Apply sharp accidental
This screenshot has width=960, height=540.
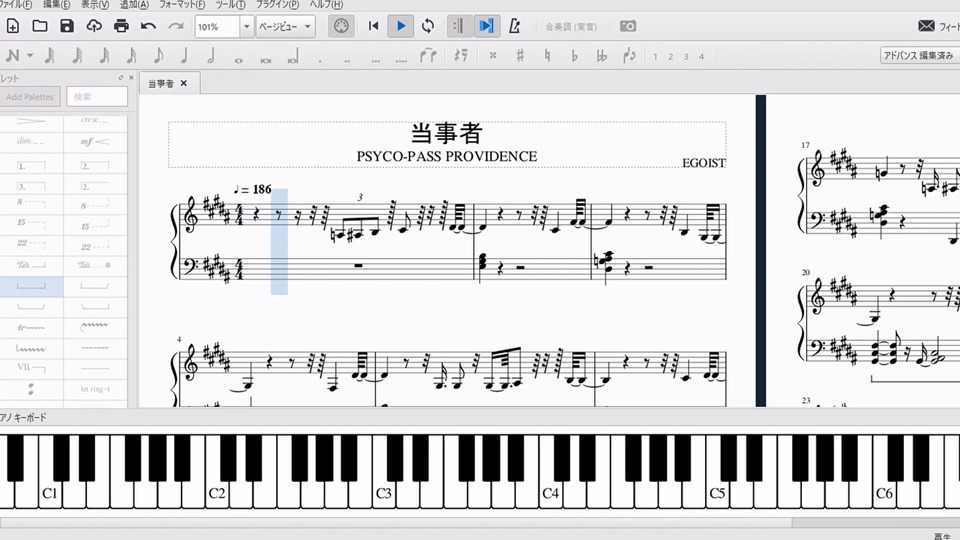click(520, 56)
